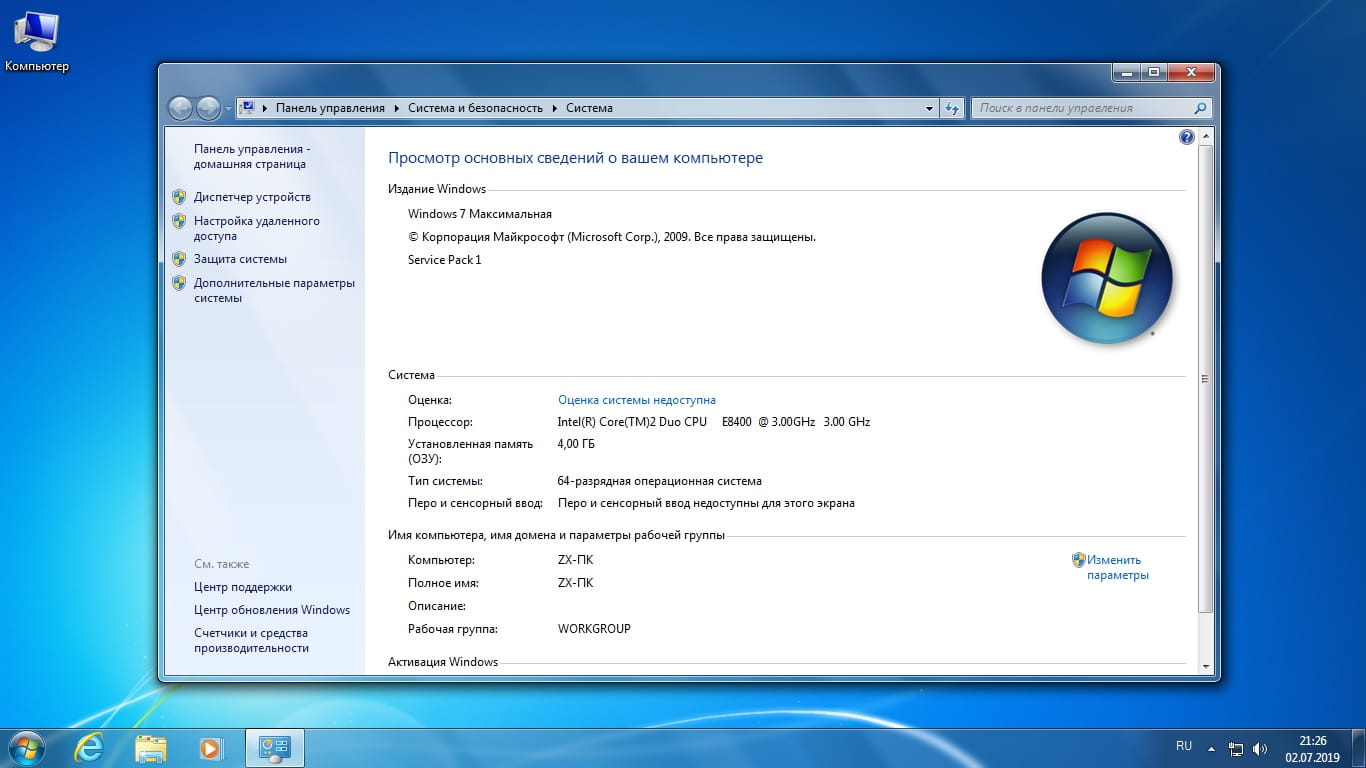Select Система и безопасность breadcrumb

[475, 108]
